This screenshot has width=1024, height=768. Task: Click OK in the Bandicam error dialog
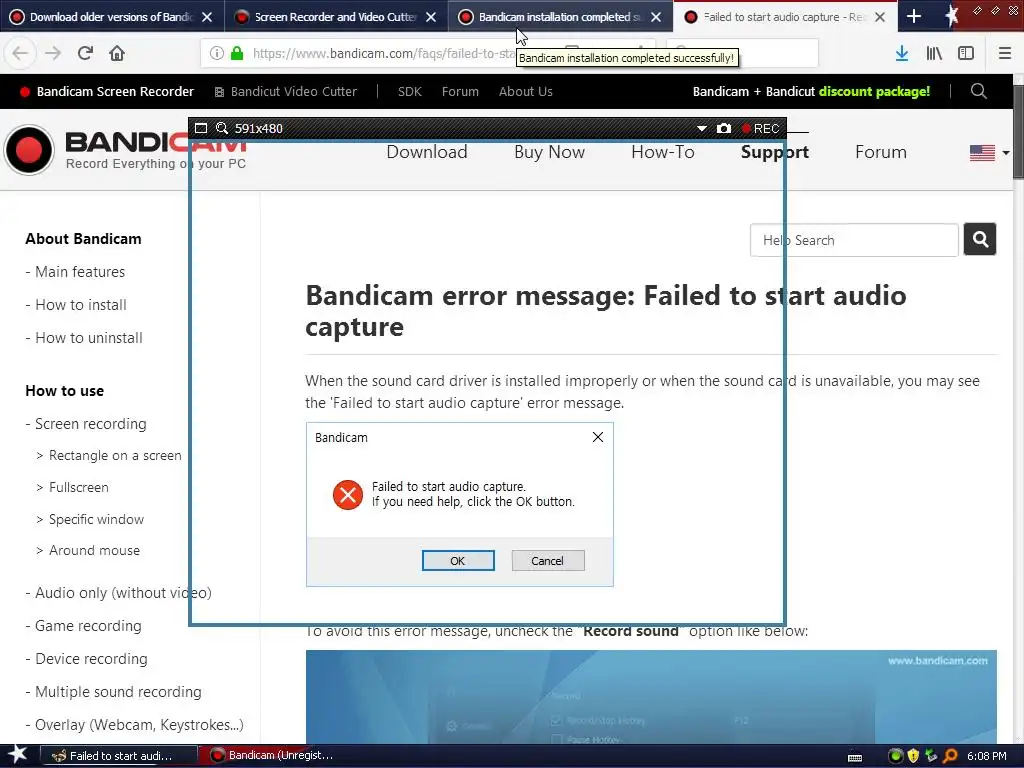point(458,560)
